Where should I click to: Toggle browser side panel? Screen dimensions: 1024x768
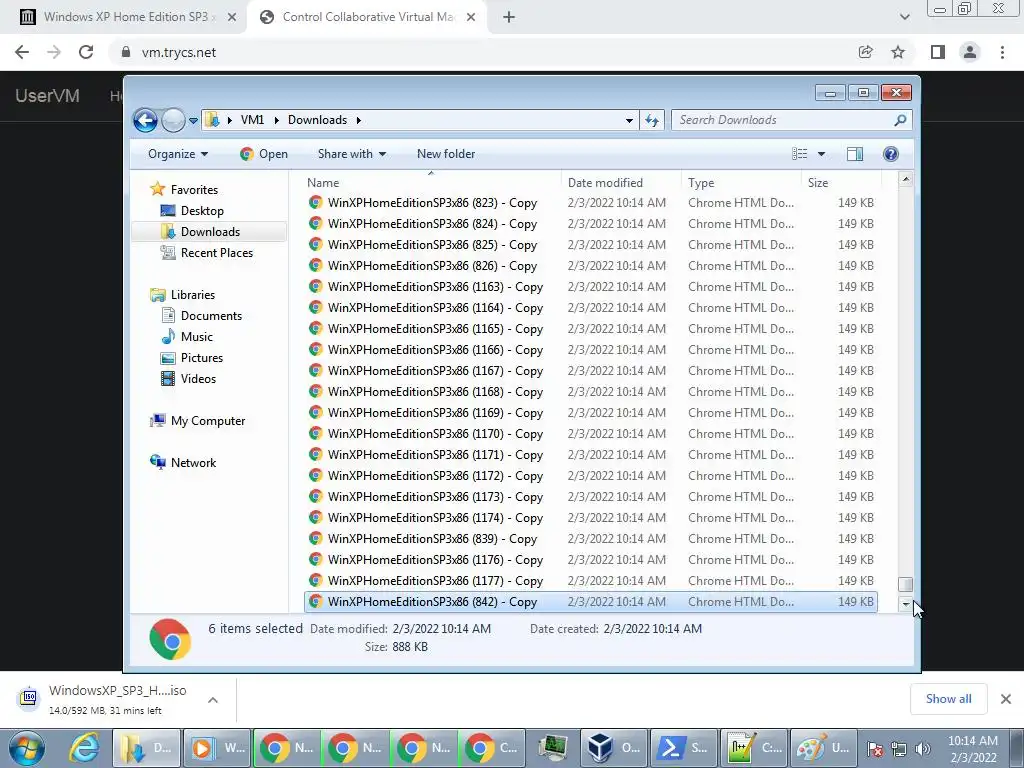[x=938, y=52]
